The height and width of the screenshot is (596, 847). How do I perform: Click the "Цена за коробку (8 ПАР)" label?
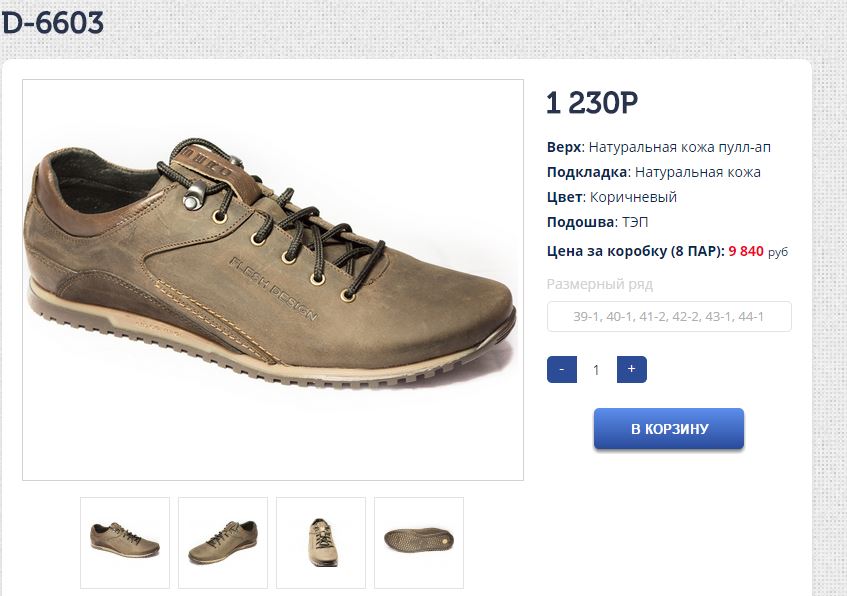(x=635, y=251)
